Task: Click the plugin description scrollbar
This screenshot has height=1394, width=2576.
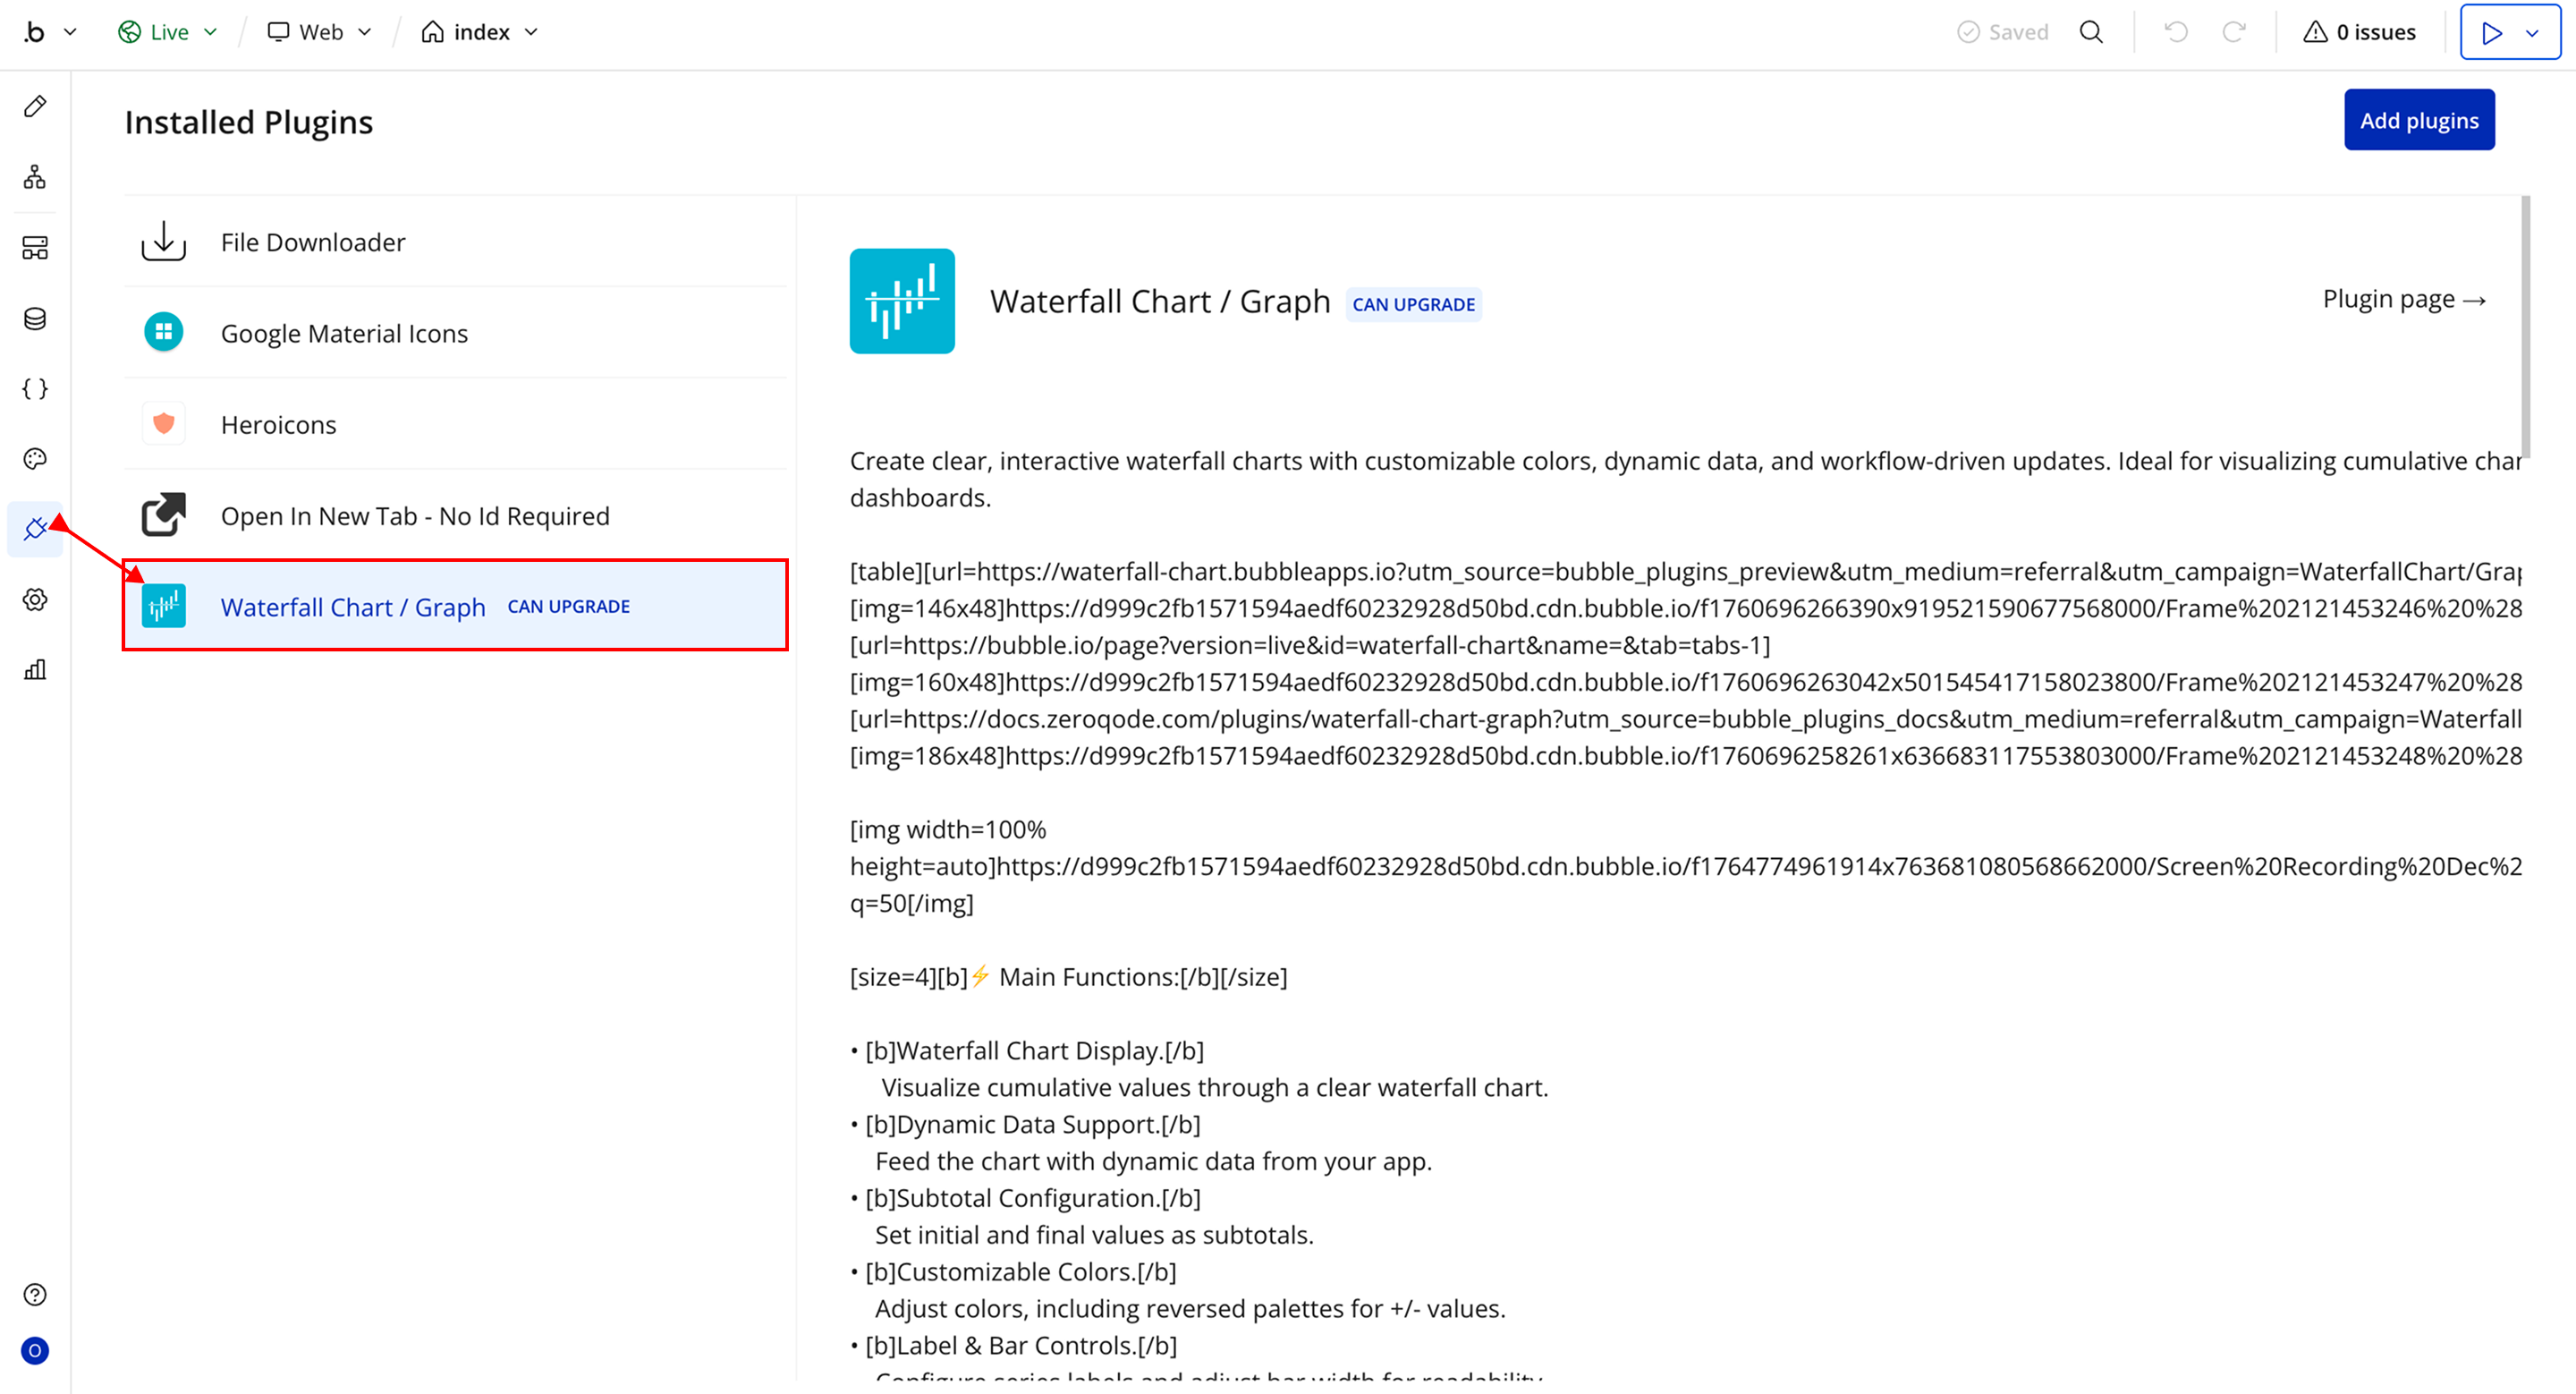Action: click(x=2525, y=326)
